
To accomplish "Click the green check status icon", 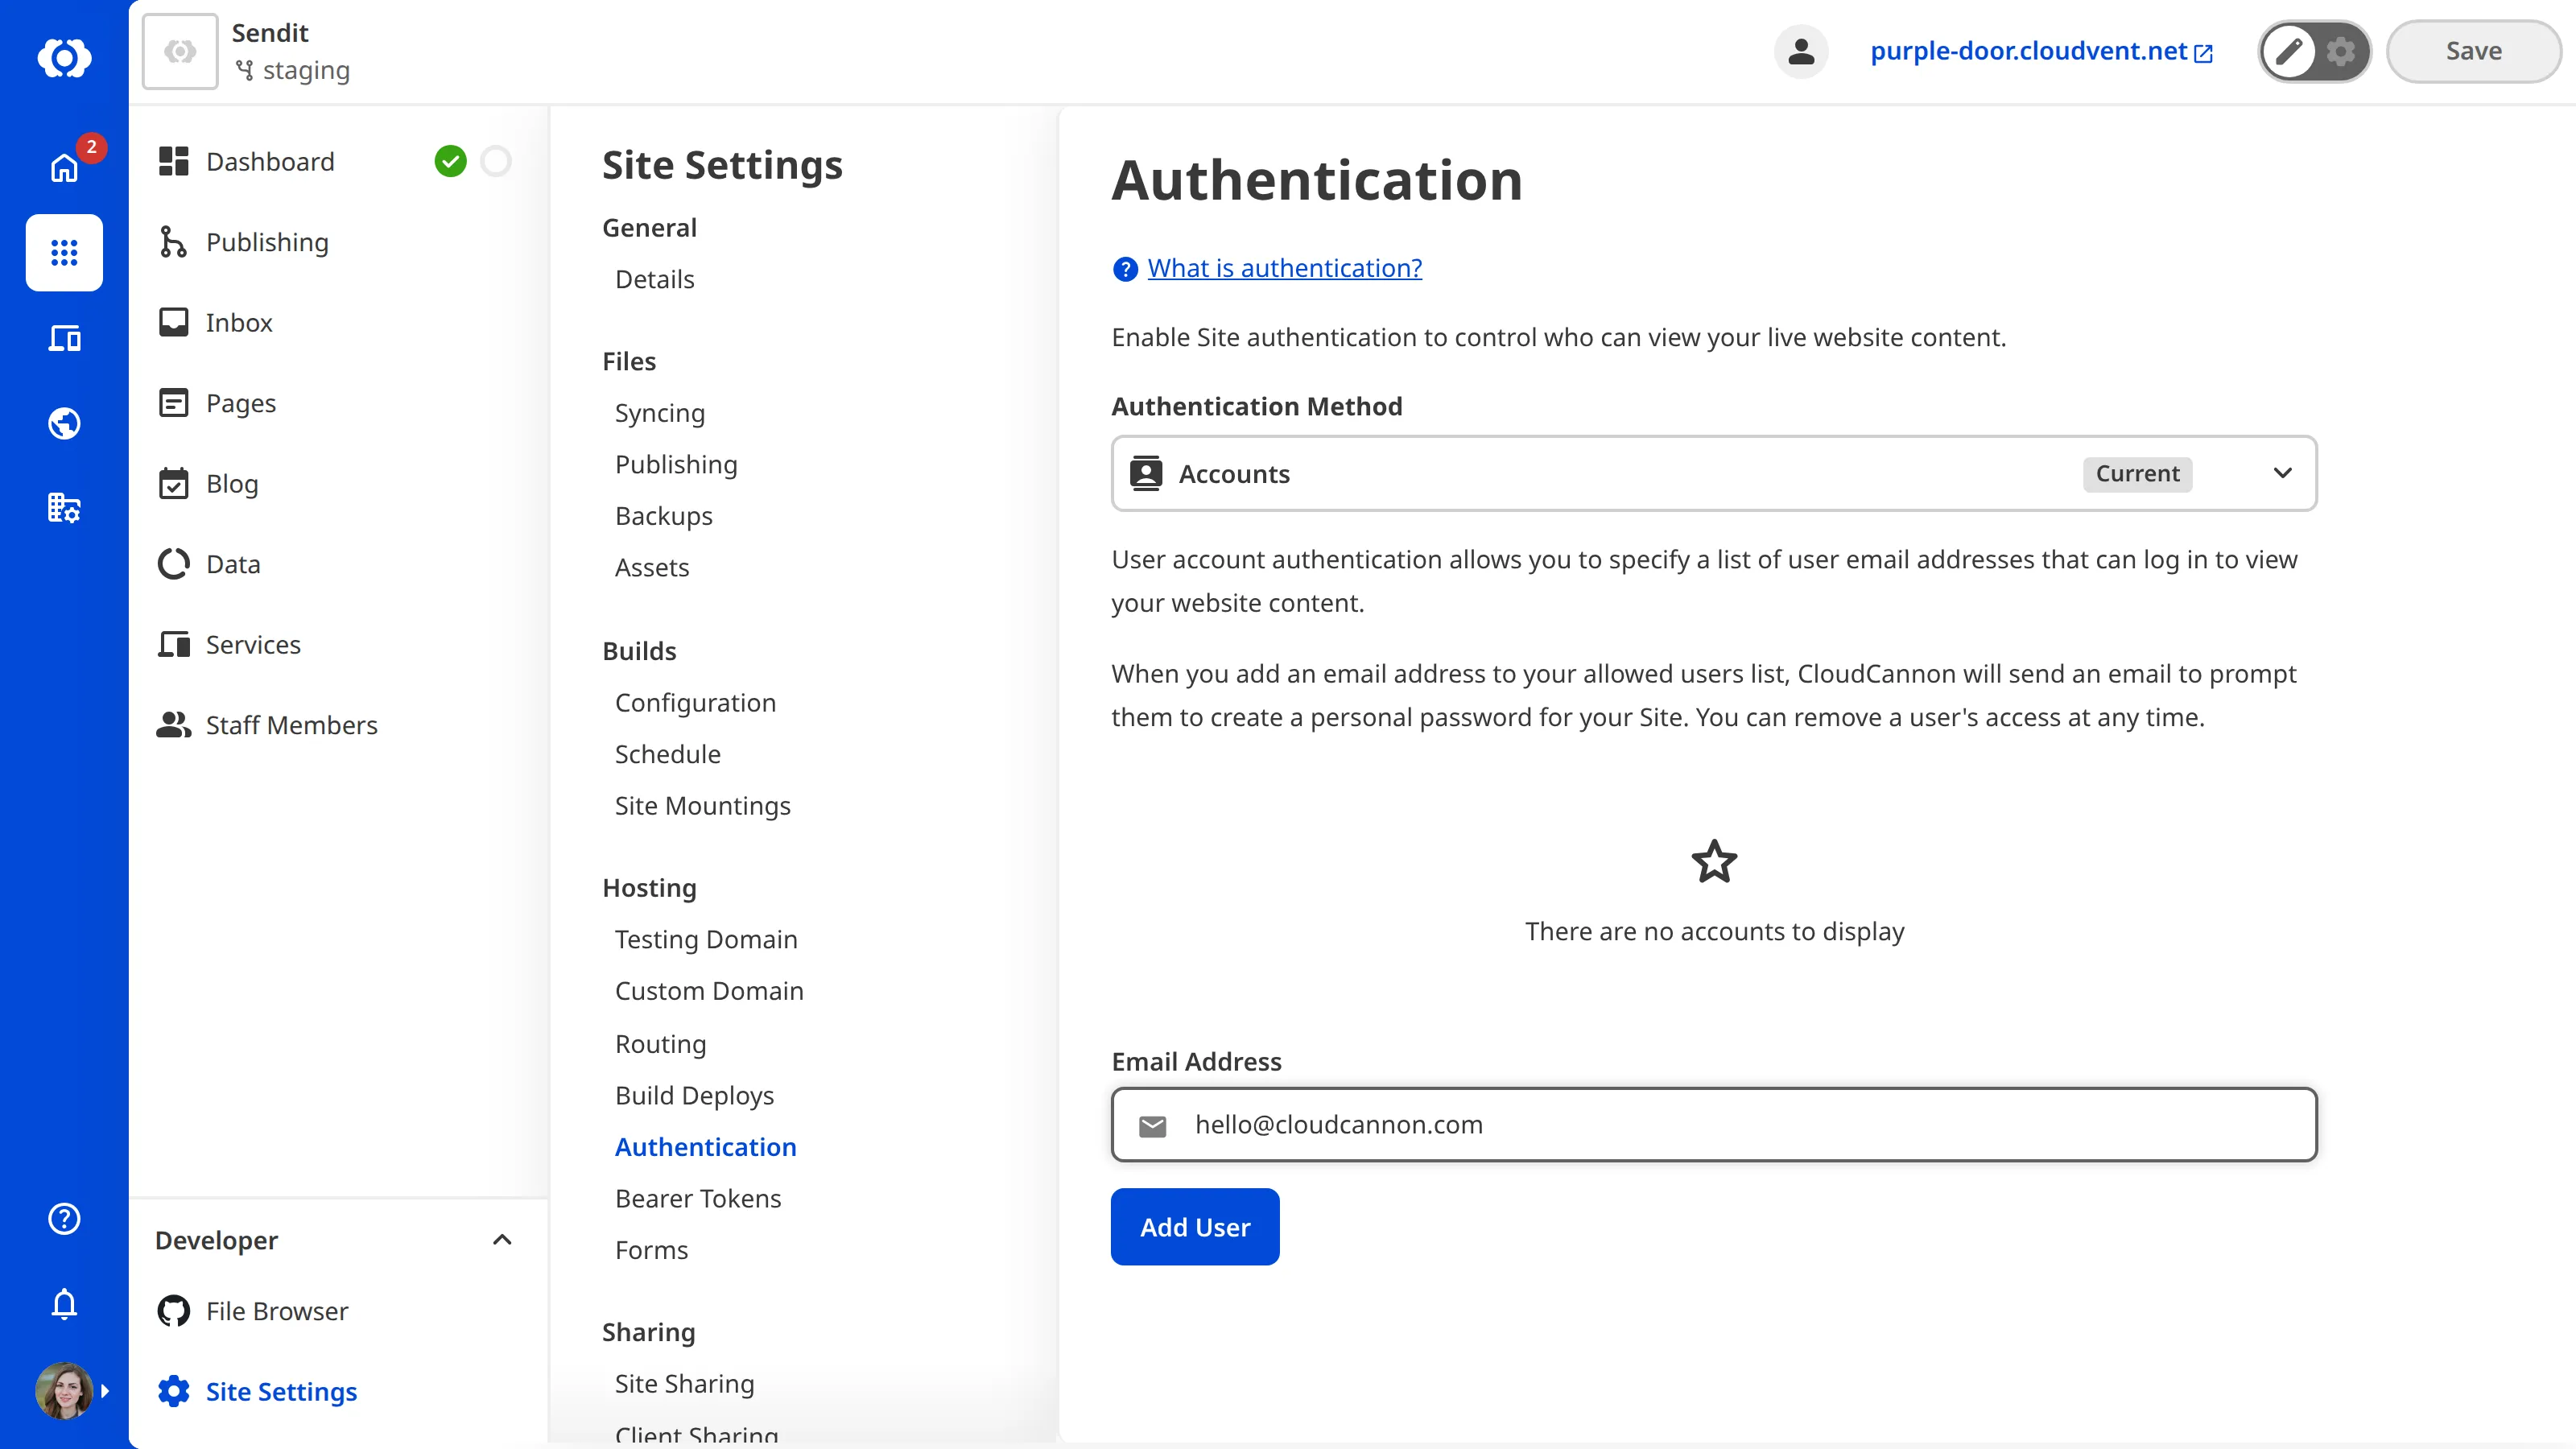I will (450, 161).
